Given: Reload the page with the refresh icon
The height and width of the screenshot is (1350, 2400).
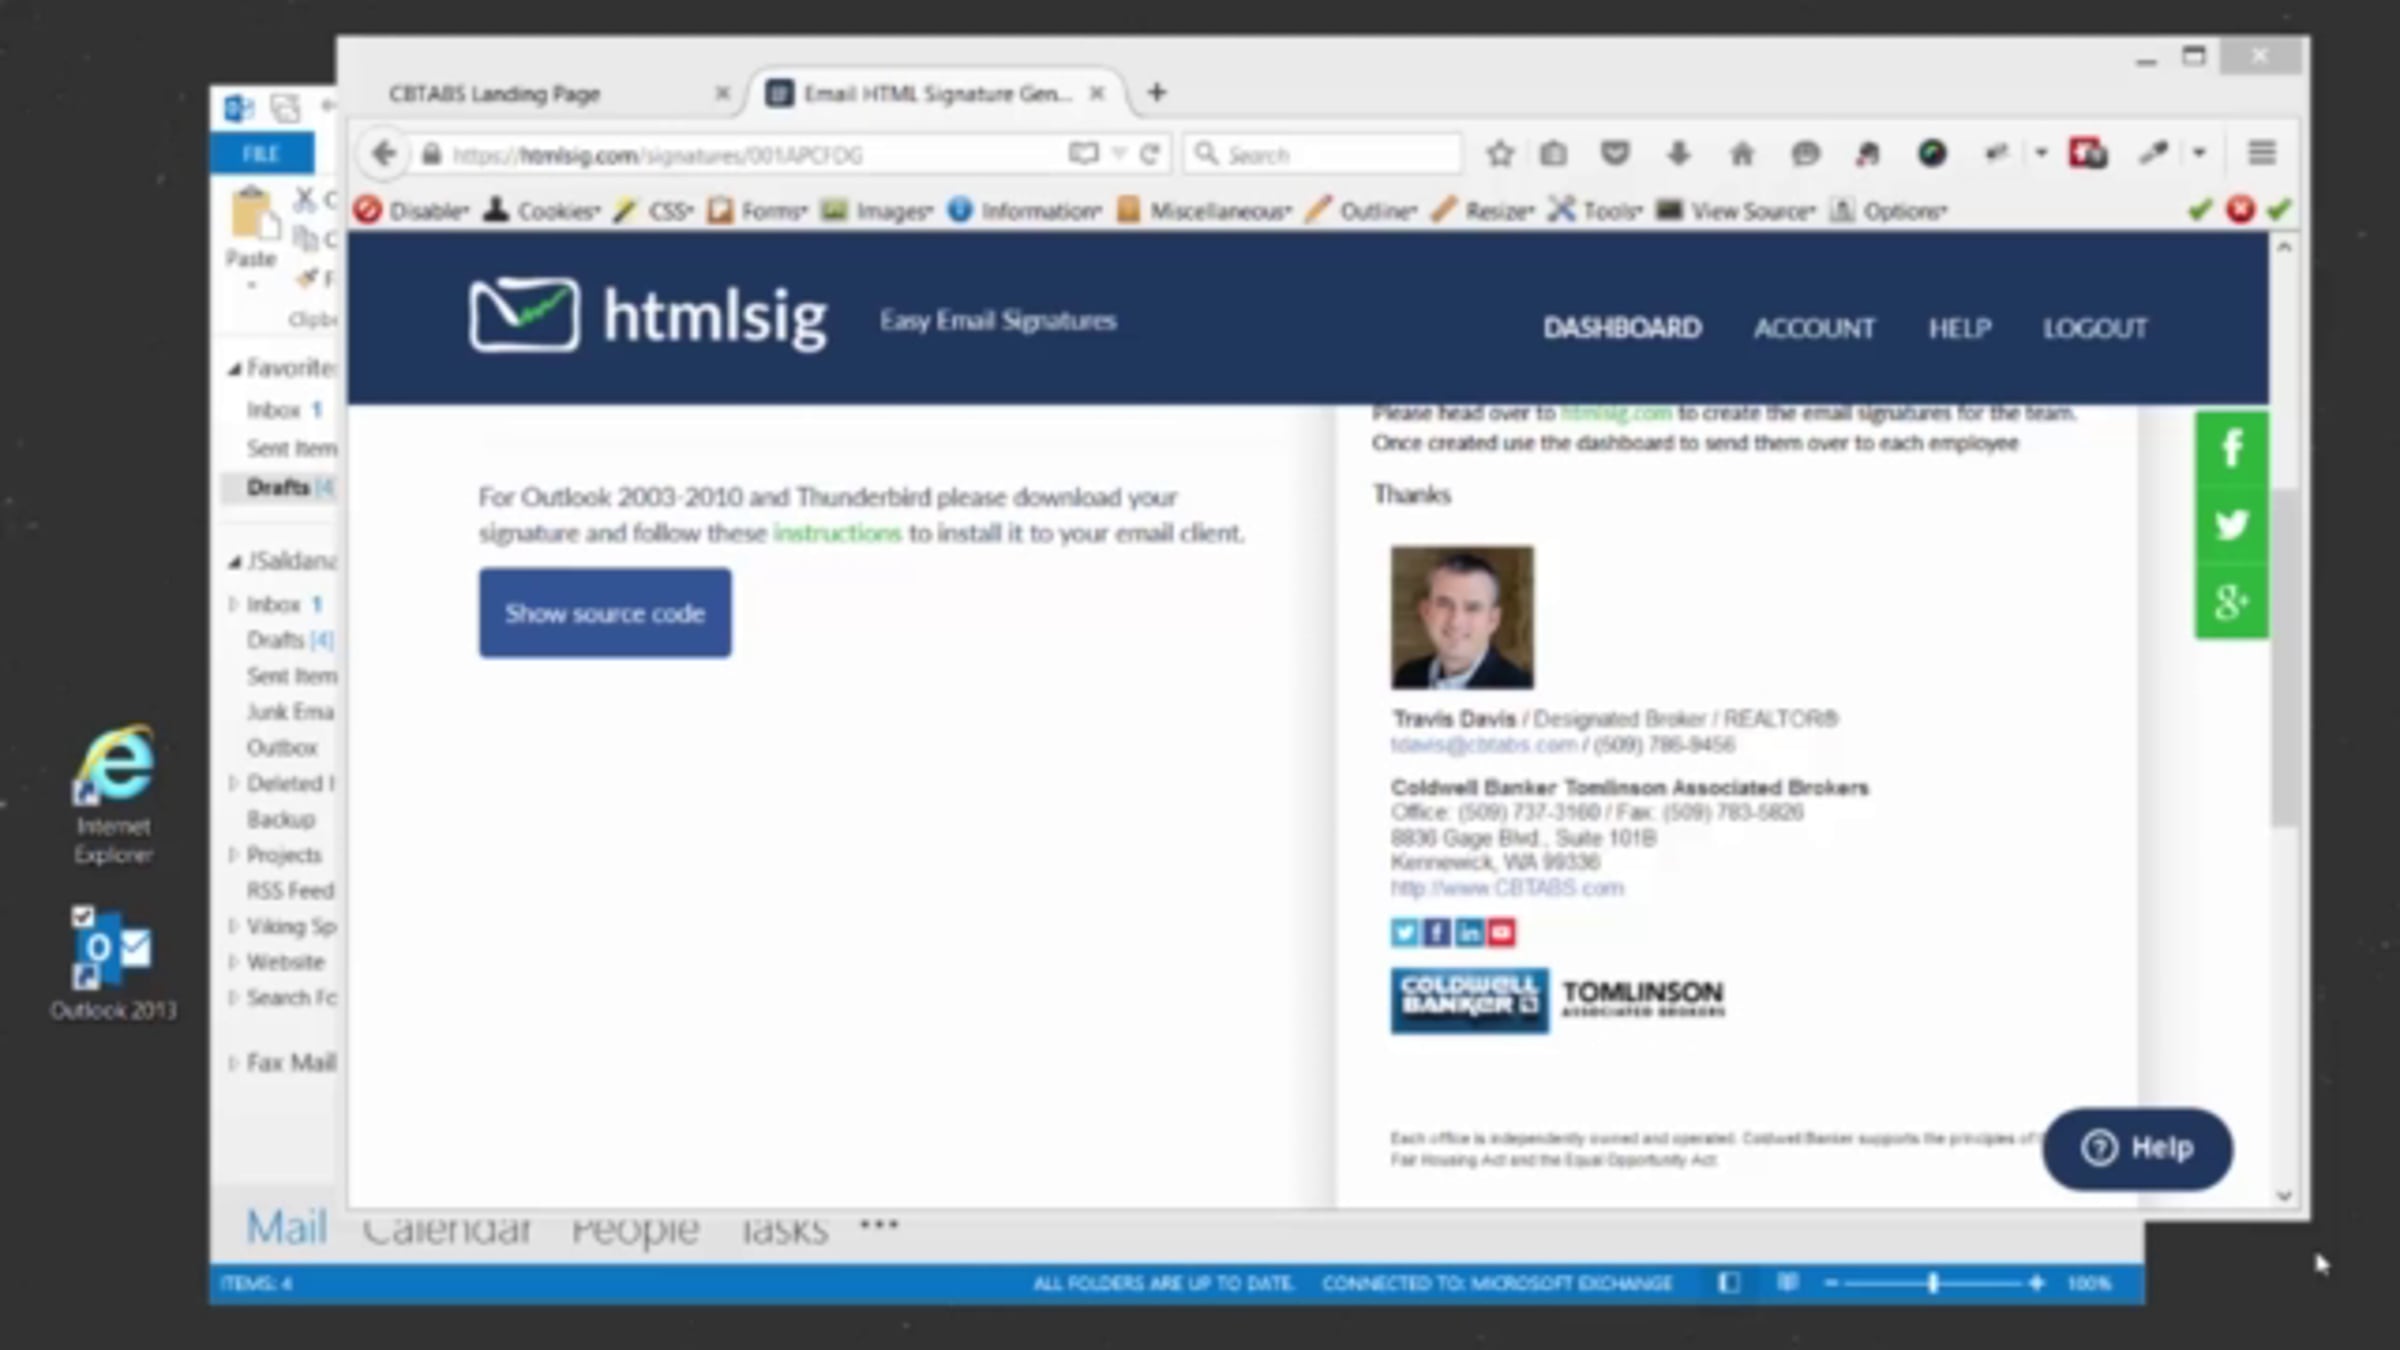Looking at the screenshot, I should (x=1150, y=154).
